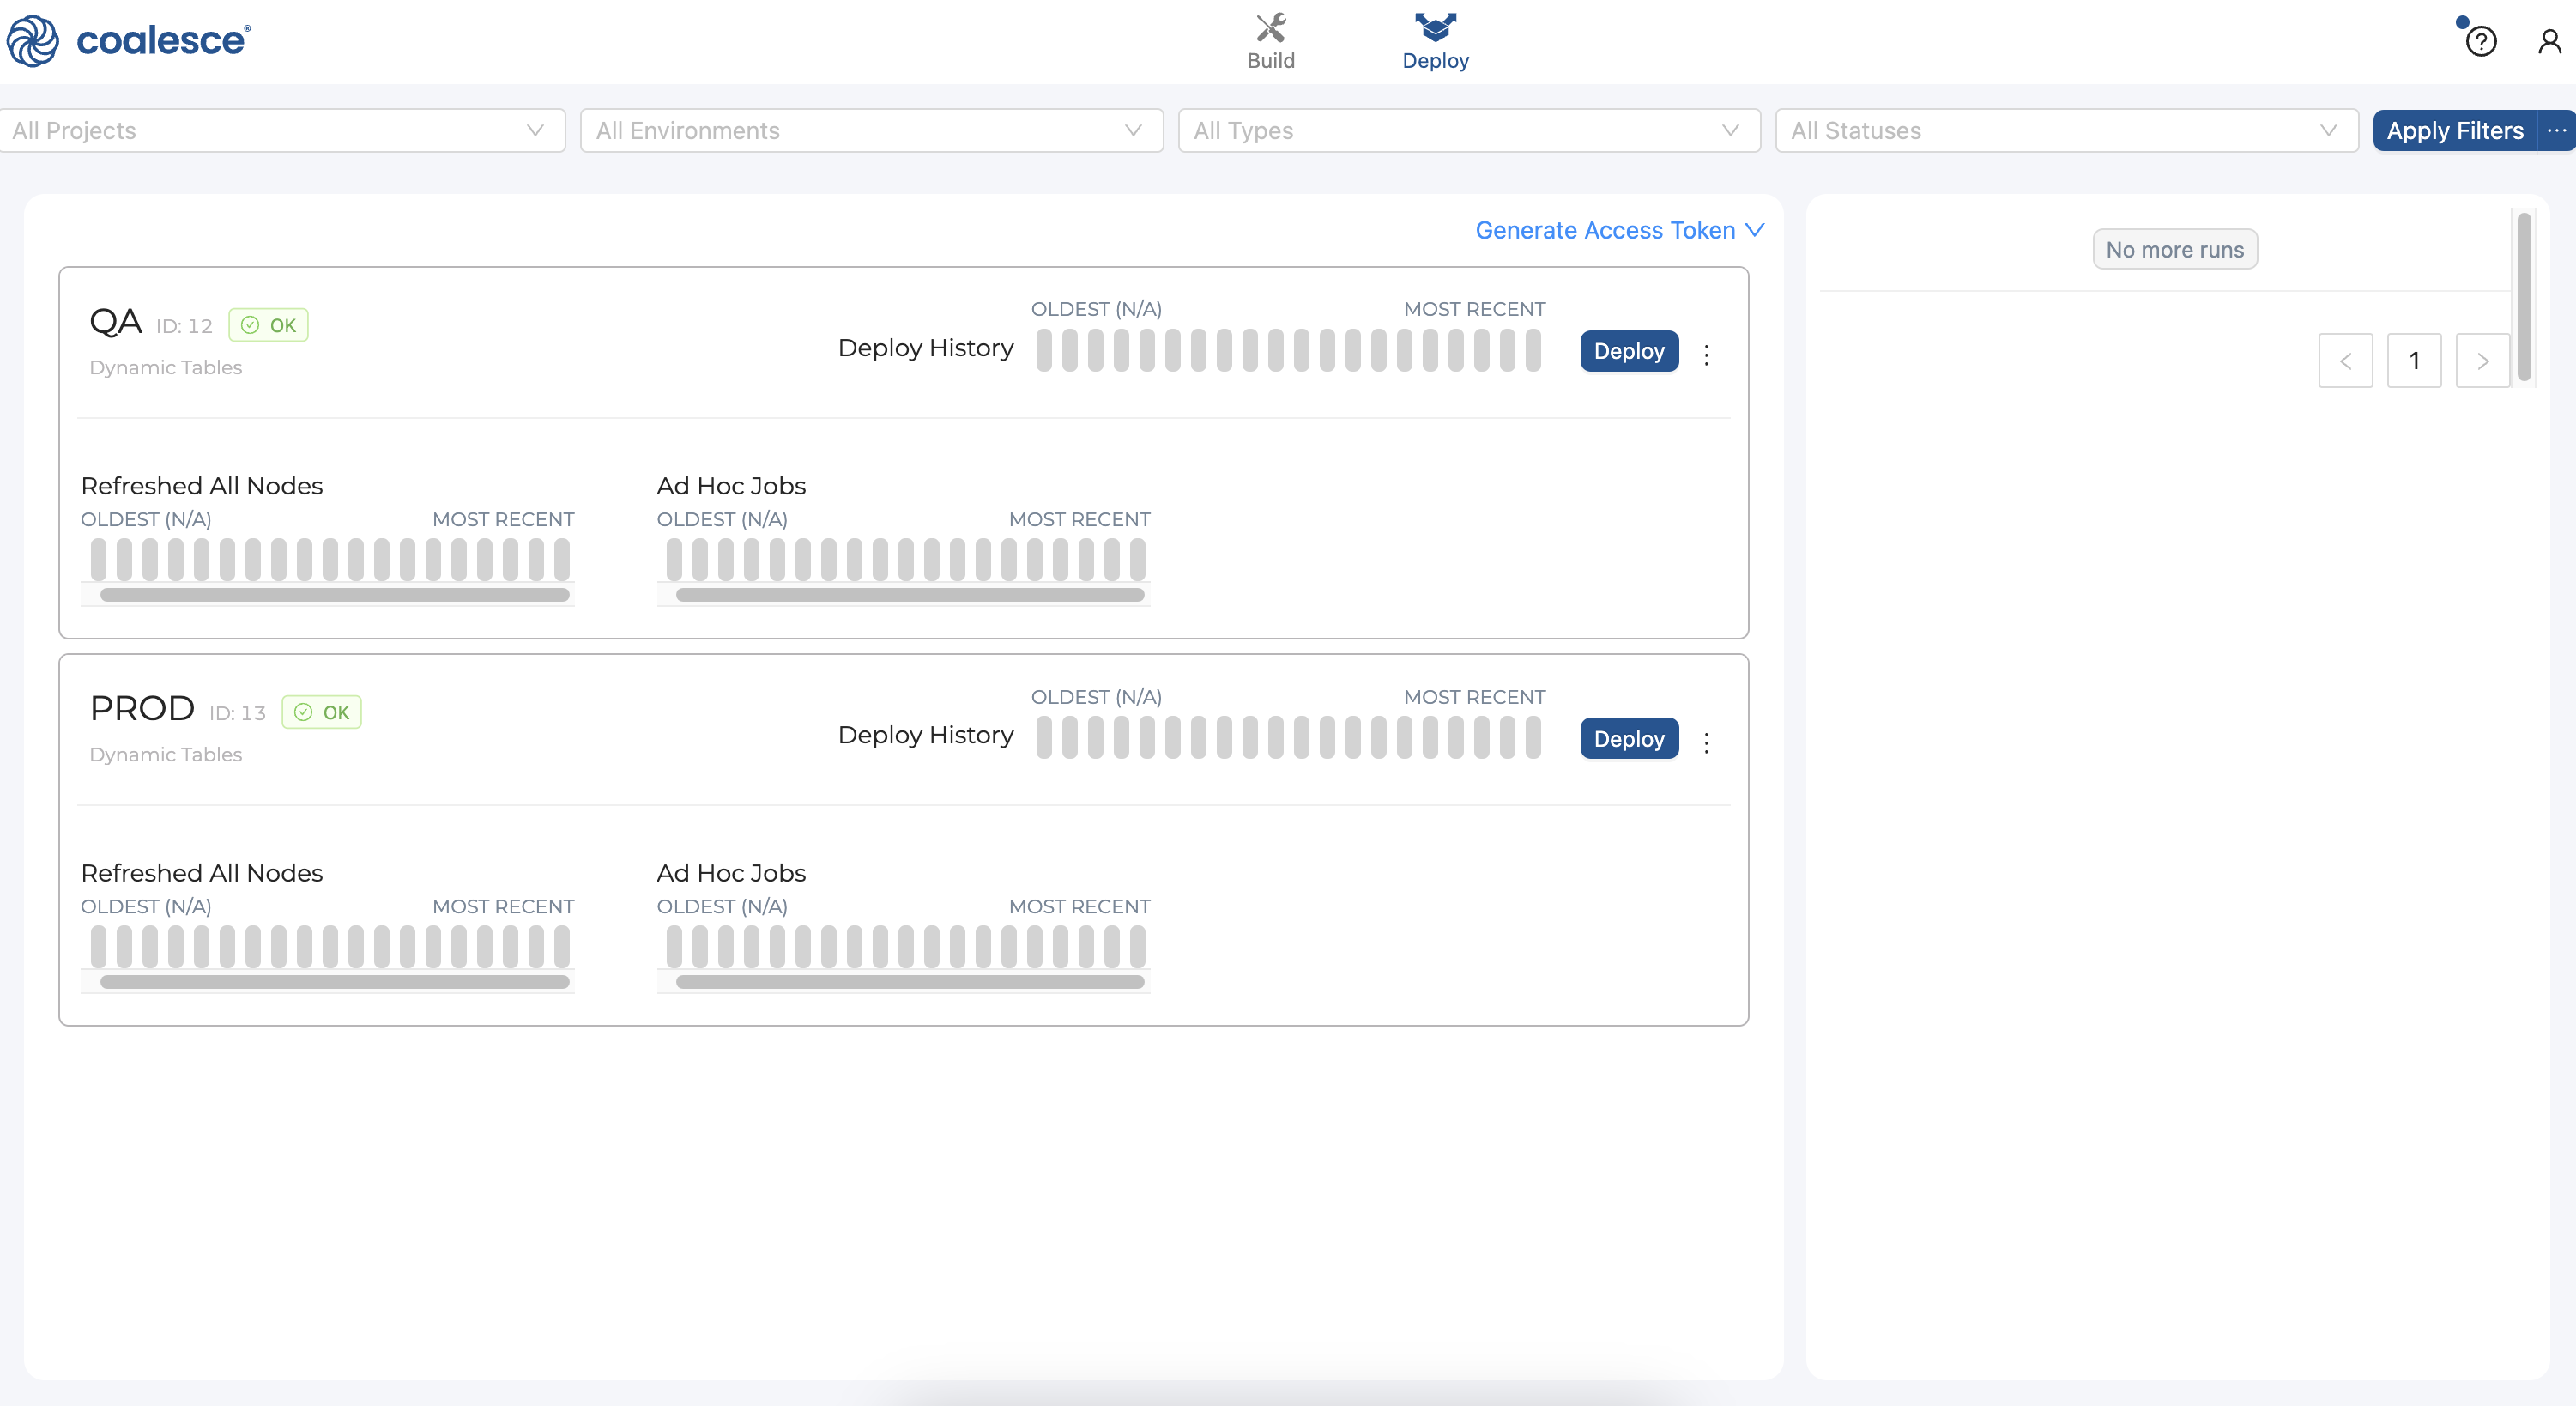
Task: Switch to the Deploy tab
Action: pos(1435,42)
